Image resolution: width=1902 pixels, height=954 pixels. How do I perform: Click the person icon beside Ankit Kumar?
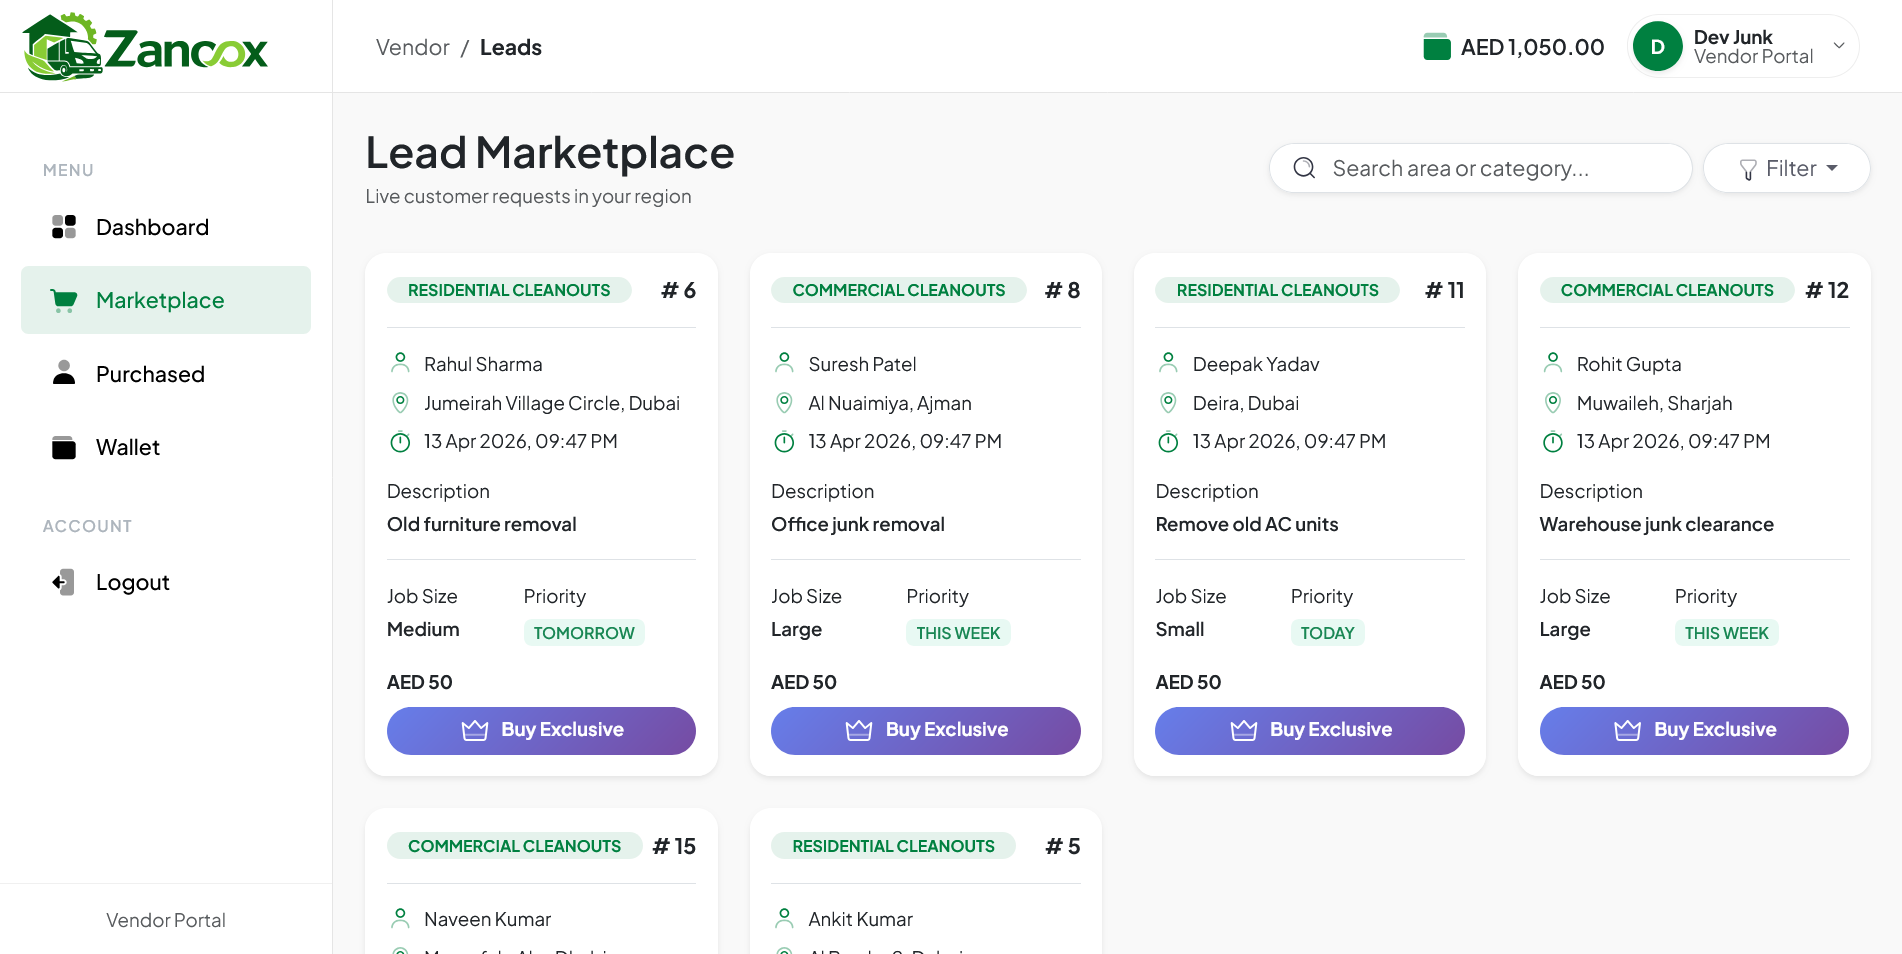pos(785,918)
